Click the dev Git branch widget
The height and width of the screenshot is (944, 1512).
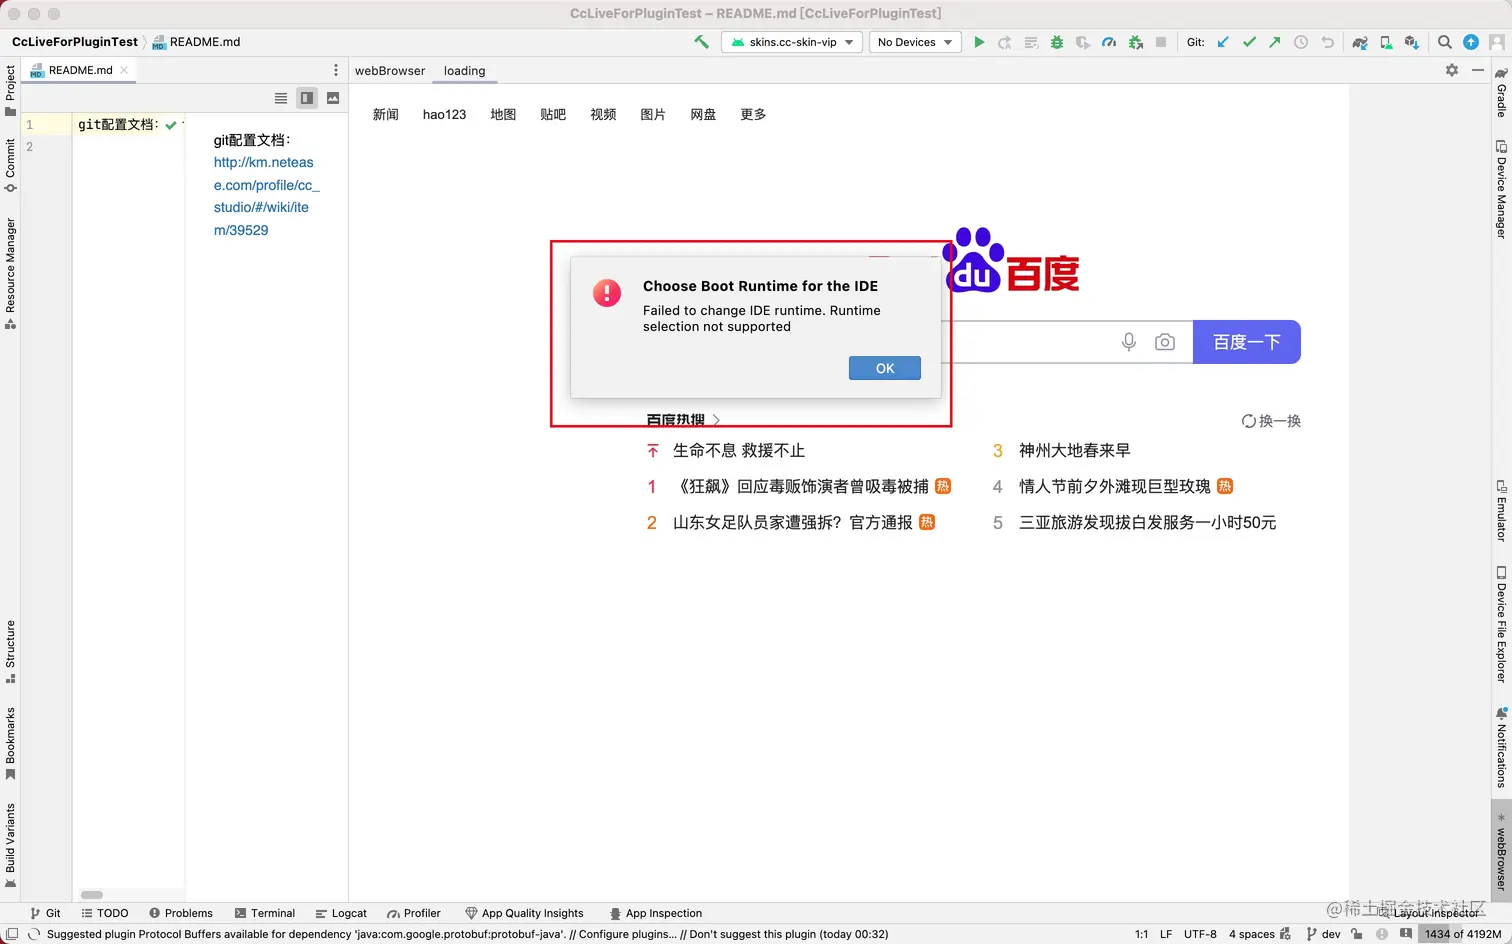pos(1323,934)
